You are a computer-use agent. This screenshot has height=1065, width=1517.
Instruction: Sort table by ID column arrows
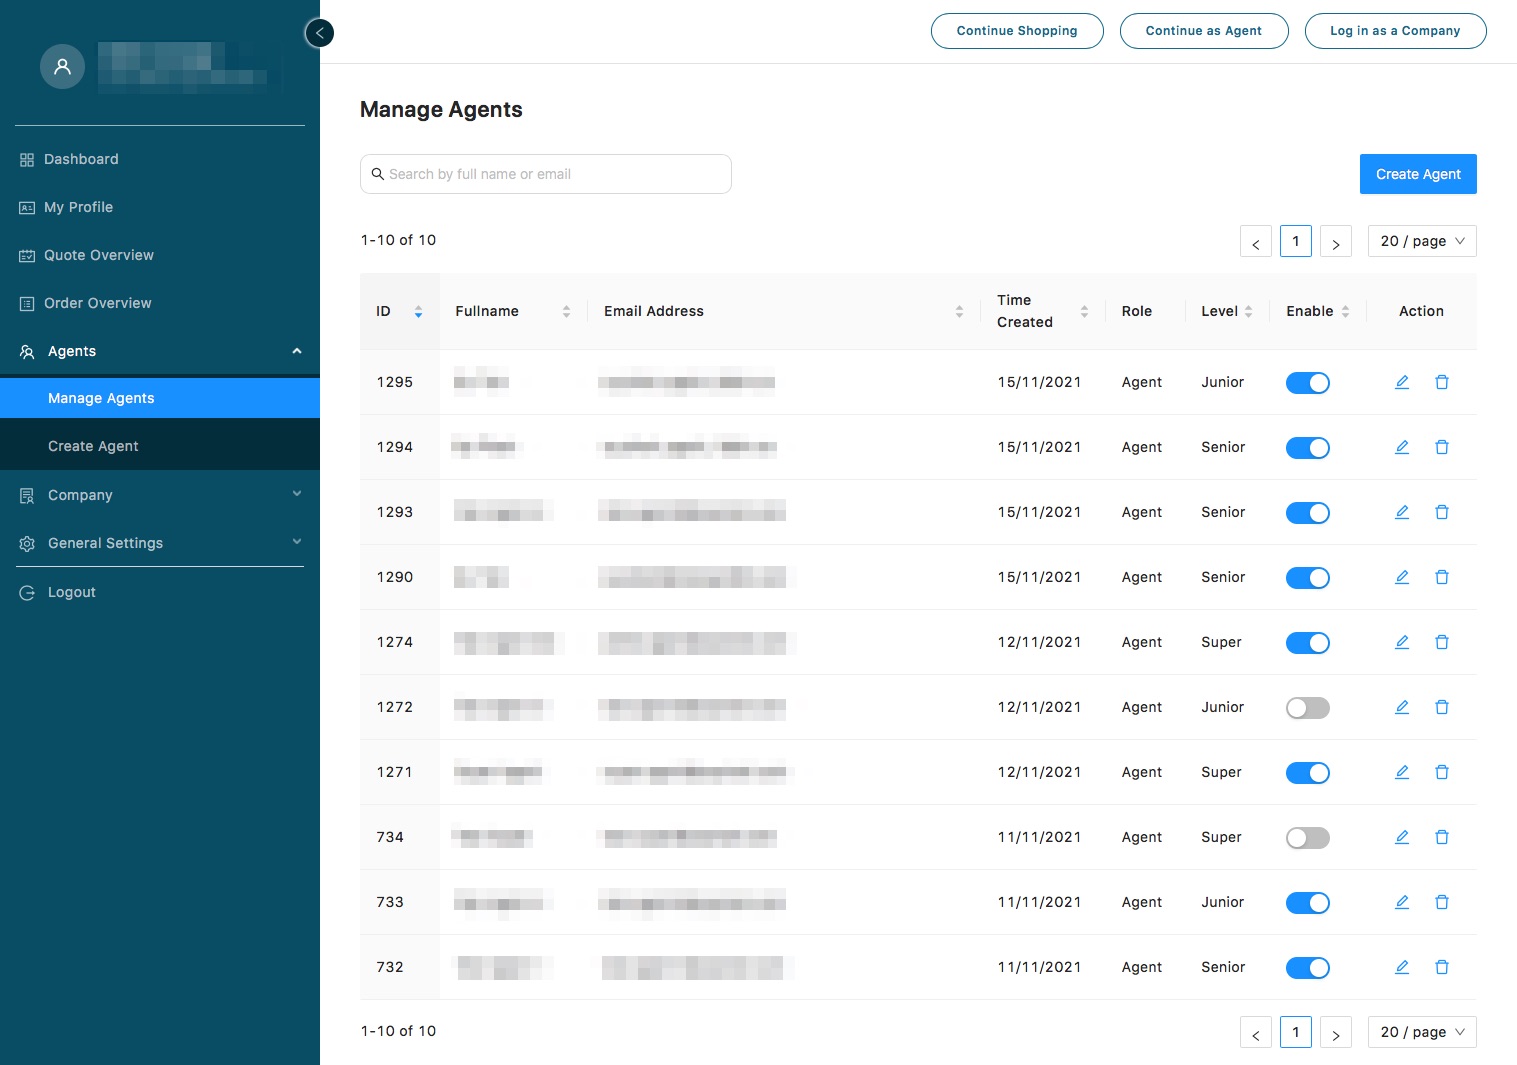coord(418,312)
